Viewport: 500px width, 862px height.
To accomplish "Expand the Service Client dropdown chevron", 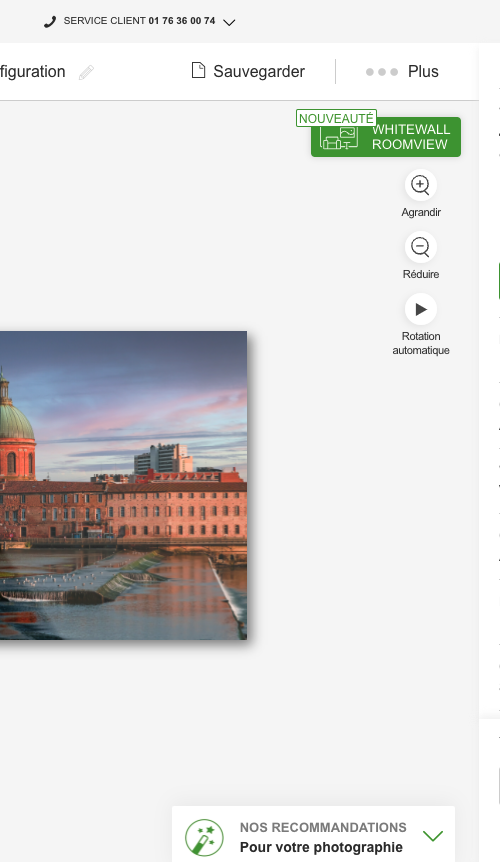I will [229, 23].
